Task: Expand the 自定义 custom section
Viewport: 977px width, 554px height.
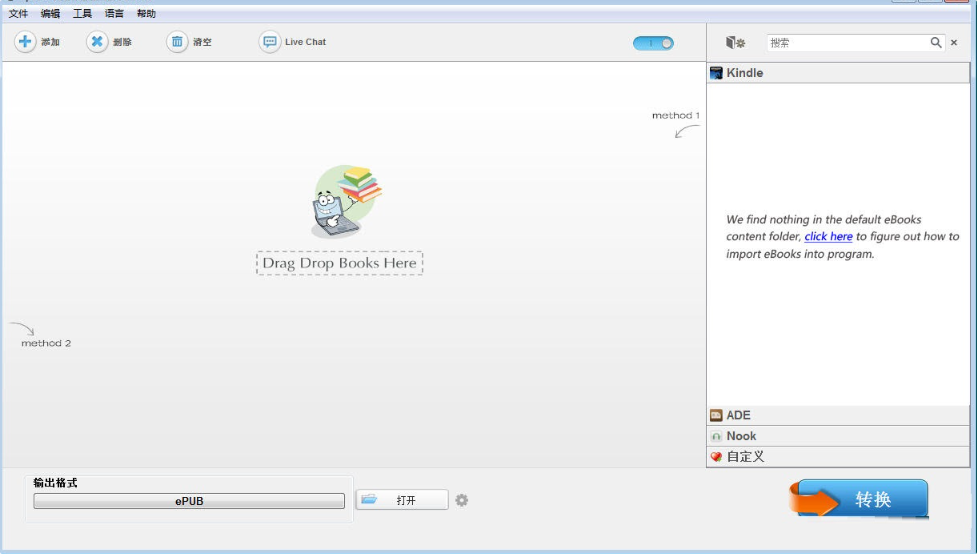Action: (x=838, y=456)
